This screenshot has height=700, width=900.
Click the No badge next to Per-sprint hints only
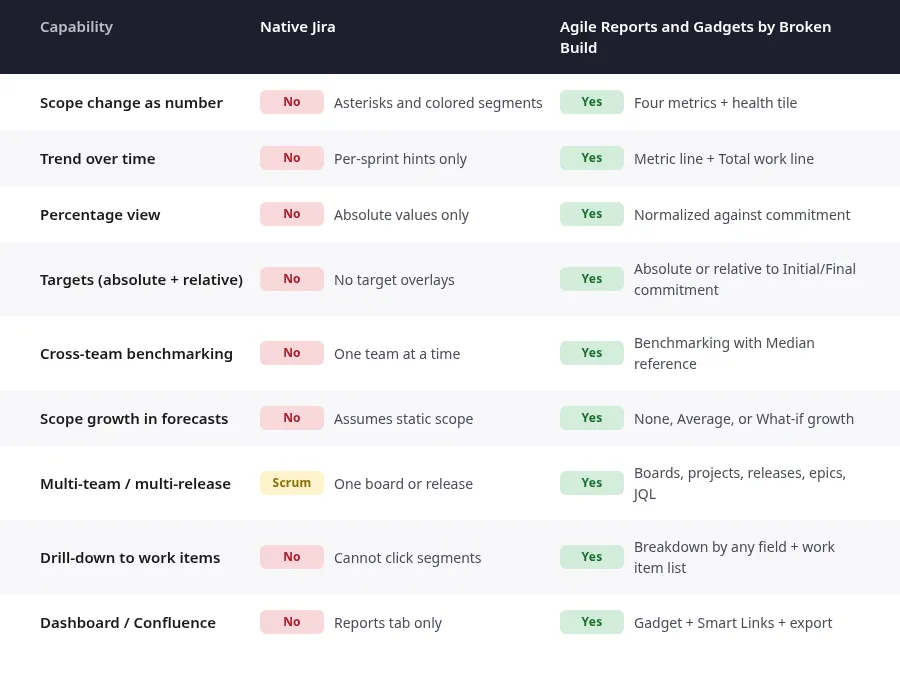click(x=292, y=158)
